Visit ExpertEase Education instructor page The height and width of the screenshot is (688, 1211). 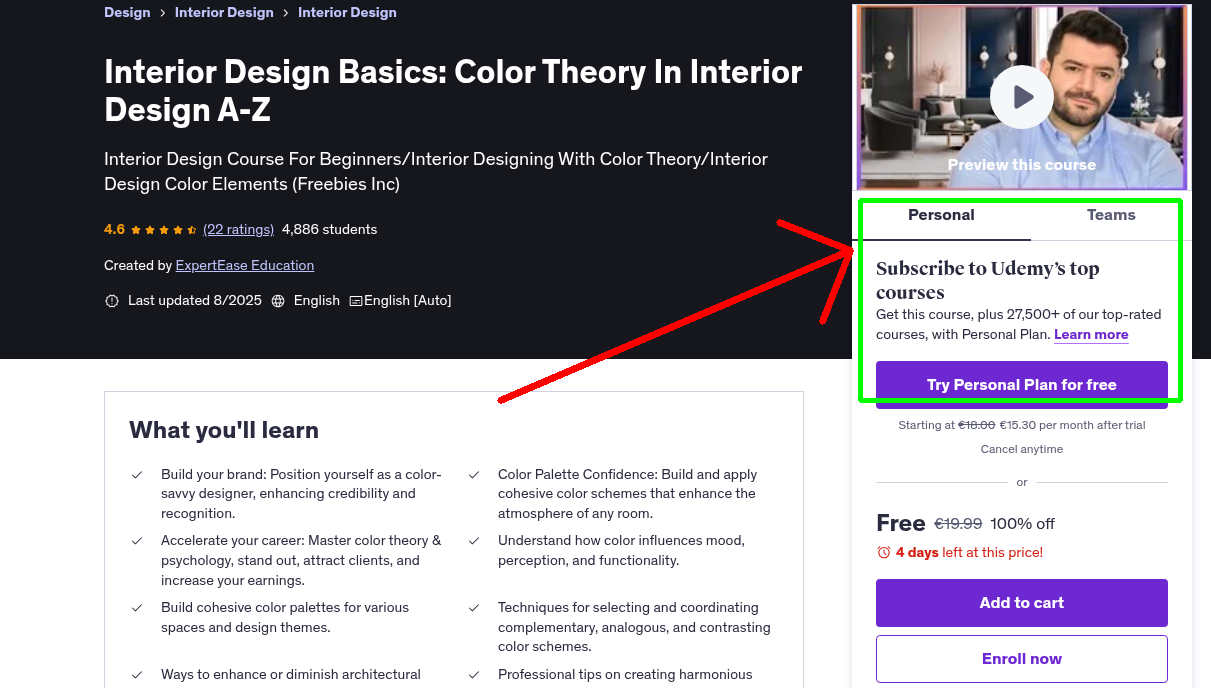(x=245, y=266)
